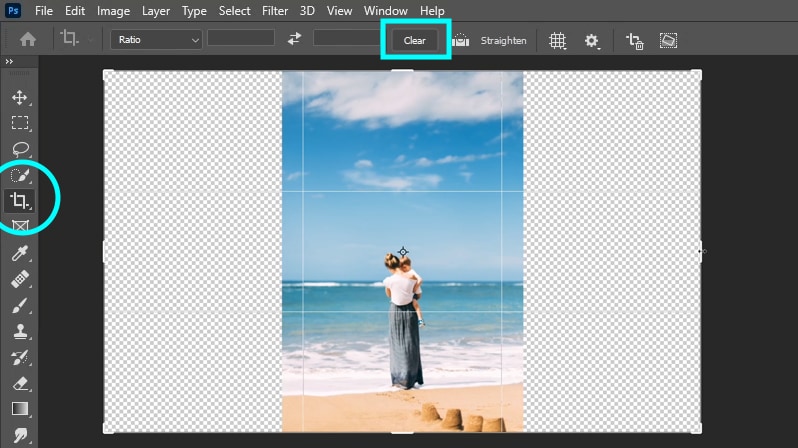Click the Clear button
This screenshot has width=798, height=448.
click(x=415, y=40)
